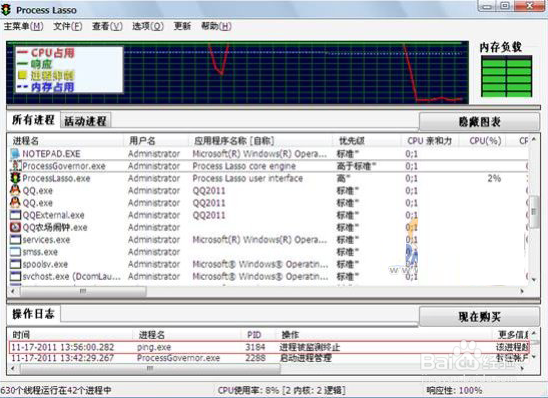Image resolution: width=548 pixels, height=398 pixels.
Task: Click the spoolsv.exe process icon
Action: pos(15,264)
